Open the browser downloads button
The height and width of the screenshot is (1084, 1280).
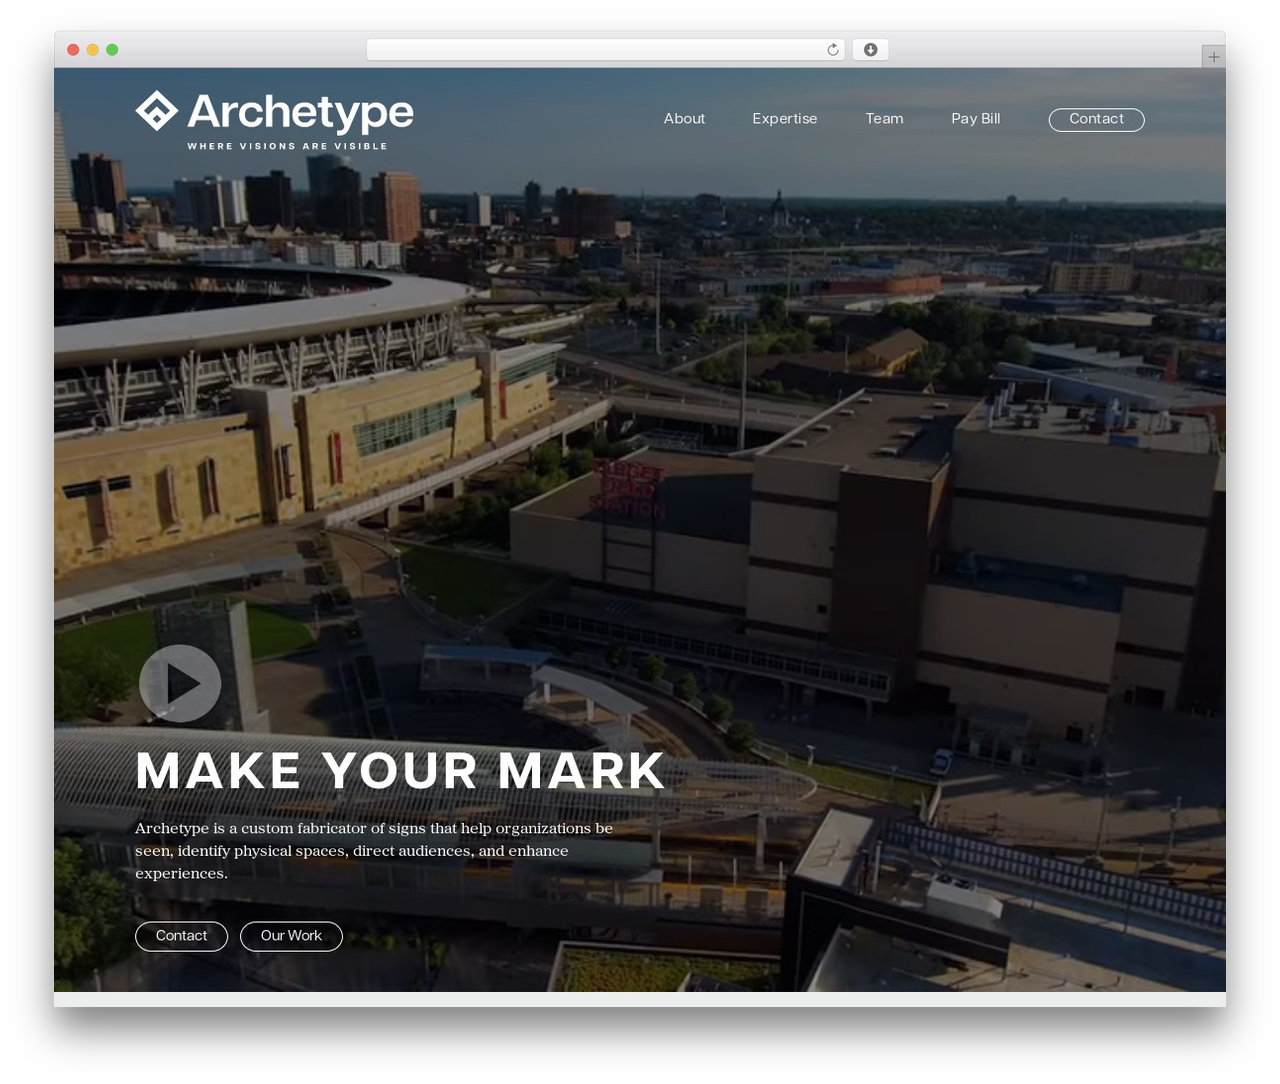pyautogui.click(x=870, y=50)
